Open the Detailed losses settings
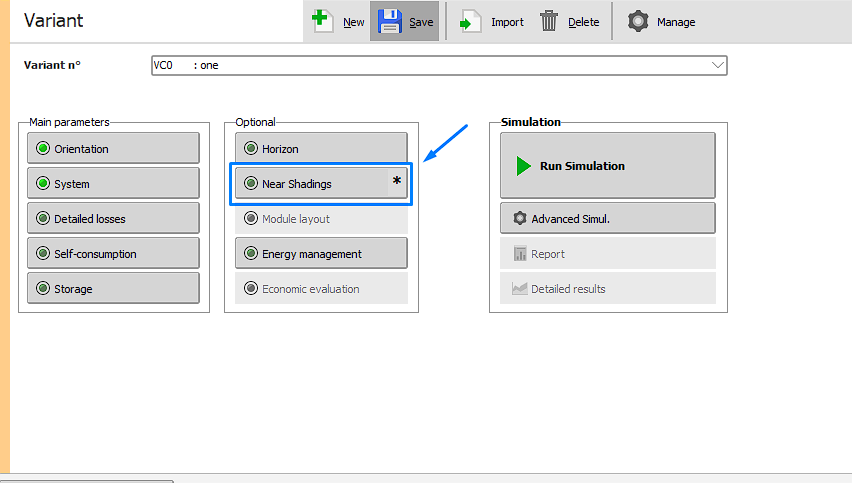This screenshot has height=483, width=852. [x=113, y=219]
